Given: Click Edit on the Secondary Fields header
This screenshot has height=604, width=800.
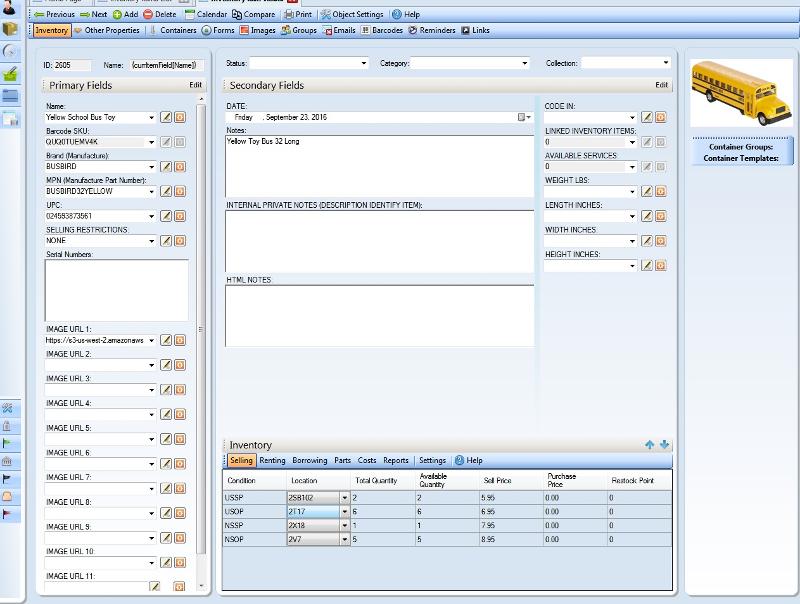Looking at the screenshot, I should coord(661,86).
